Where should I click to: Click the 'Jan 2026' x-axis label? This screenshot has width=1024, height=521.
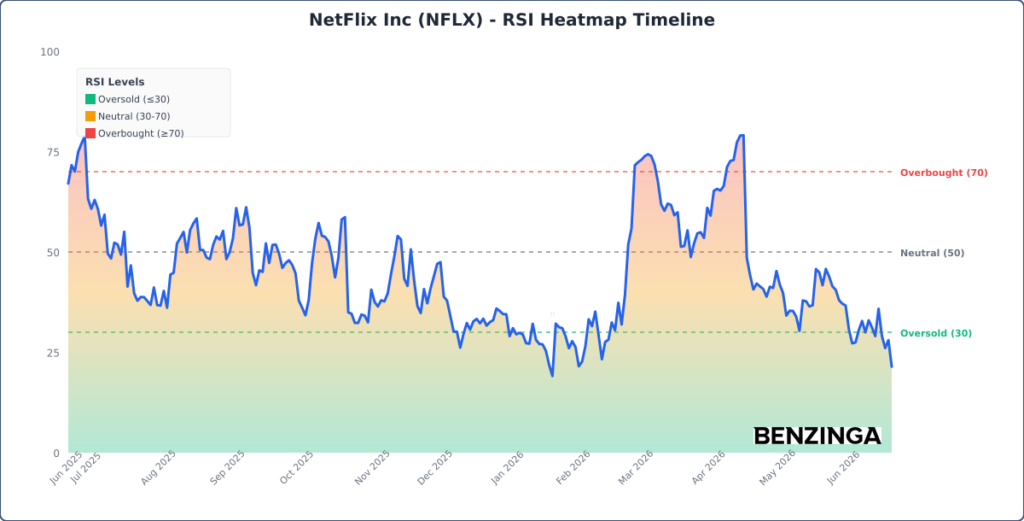509,467
